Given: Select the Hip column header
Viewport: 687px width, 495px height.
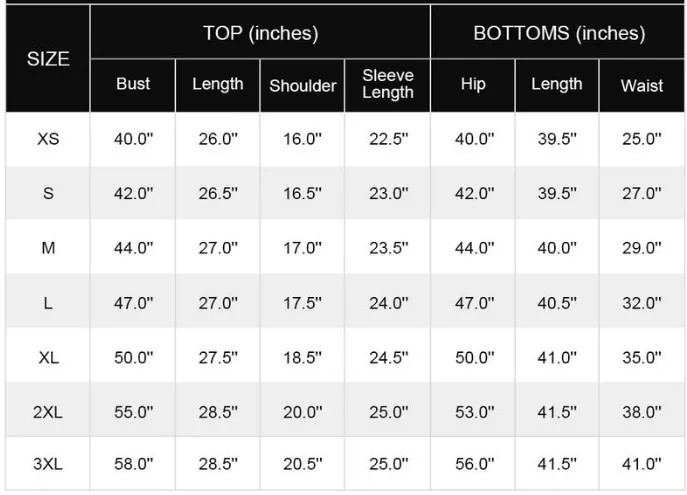Looking at the screenshot, I should pos(473,85).
